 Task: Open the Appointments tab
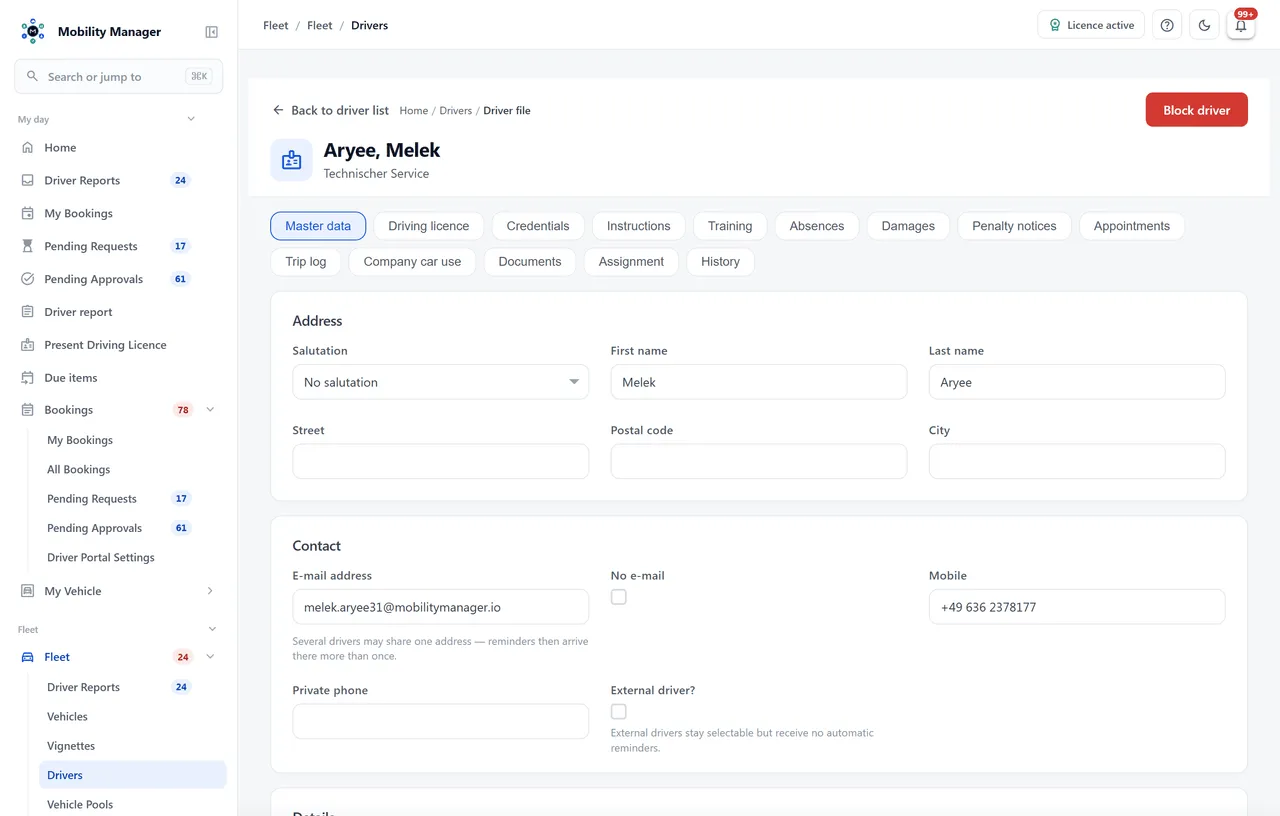click(1132, 226)
